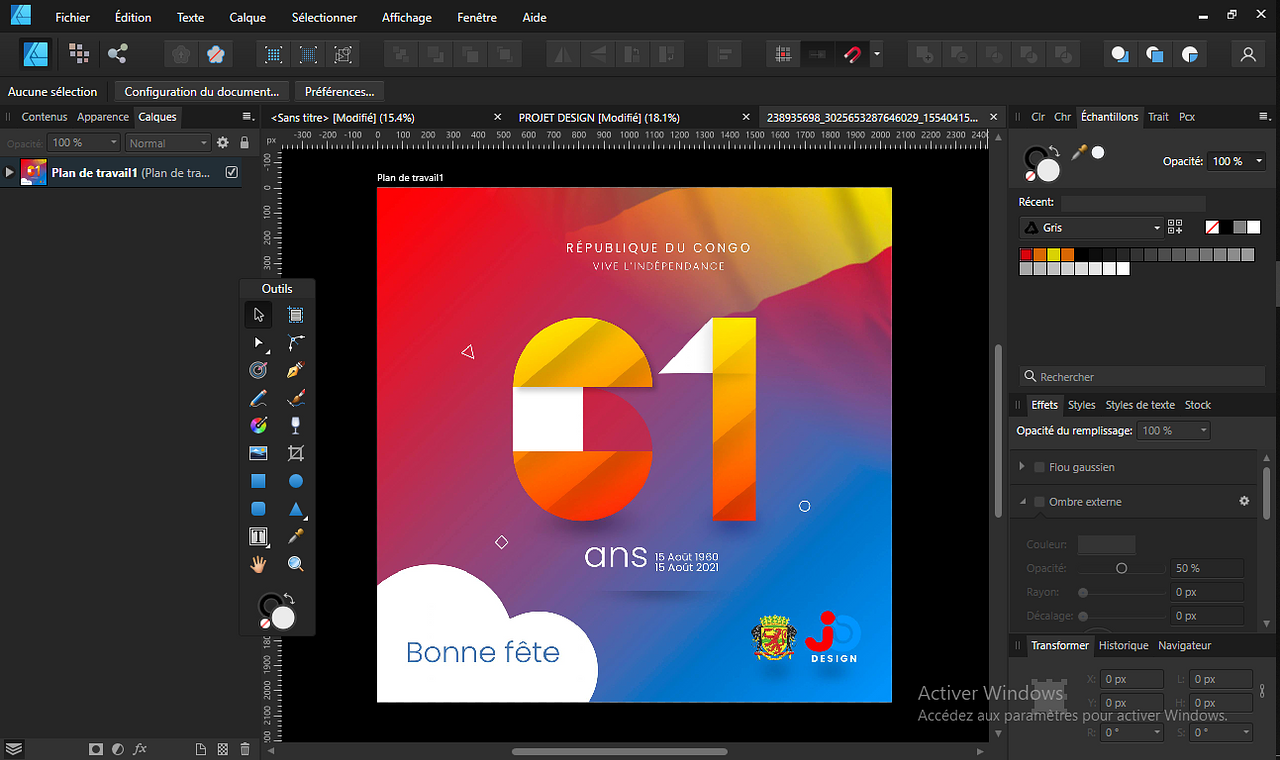Switch to the Pixel persona icon

point(78,55)
